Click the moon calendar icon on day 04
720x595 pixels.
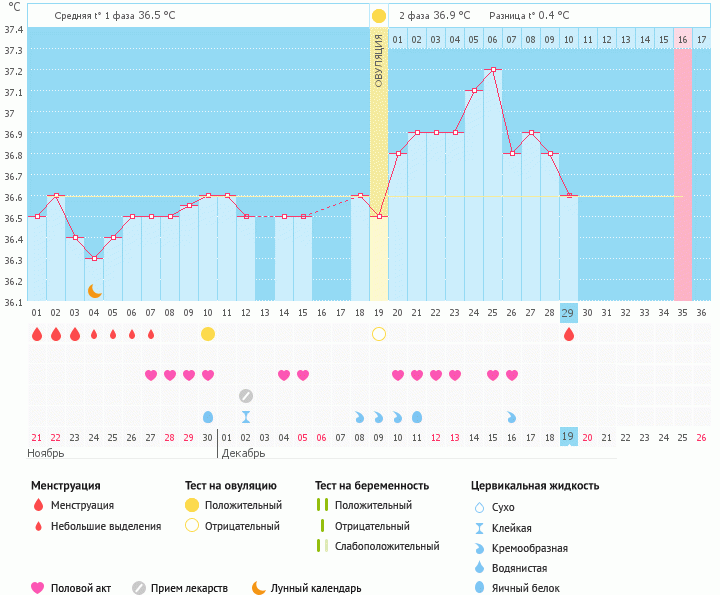tap(94, 290)
